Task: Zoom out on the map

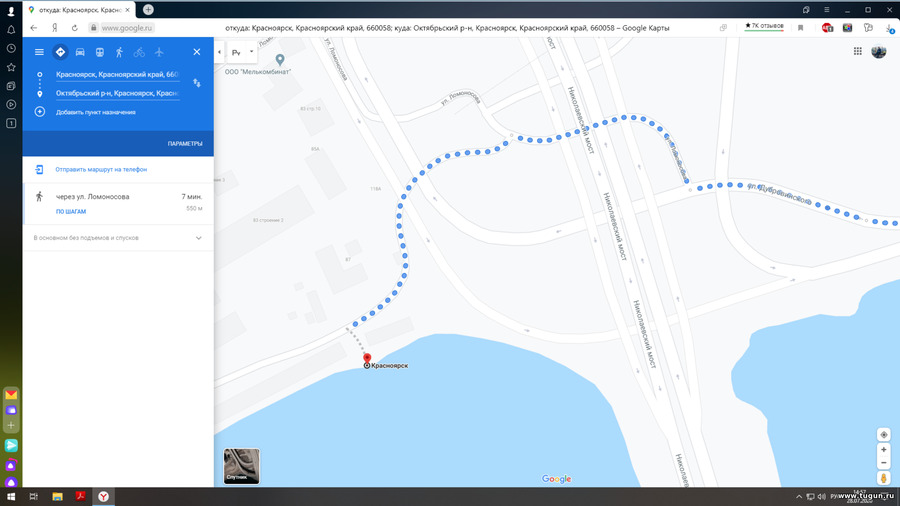Action: pyautogui.click(x=884, y=463)
